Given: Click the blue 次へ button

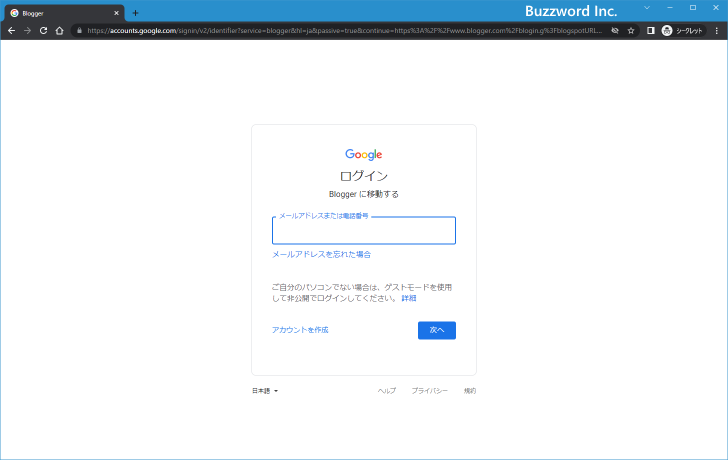Looking at the screenshot, I should (436, 330).
